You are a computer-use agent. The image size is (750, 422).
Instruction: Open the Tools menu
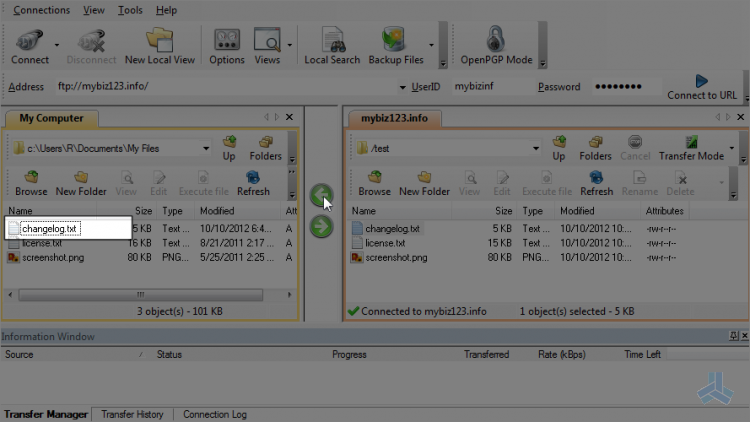tap(130, 10)
